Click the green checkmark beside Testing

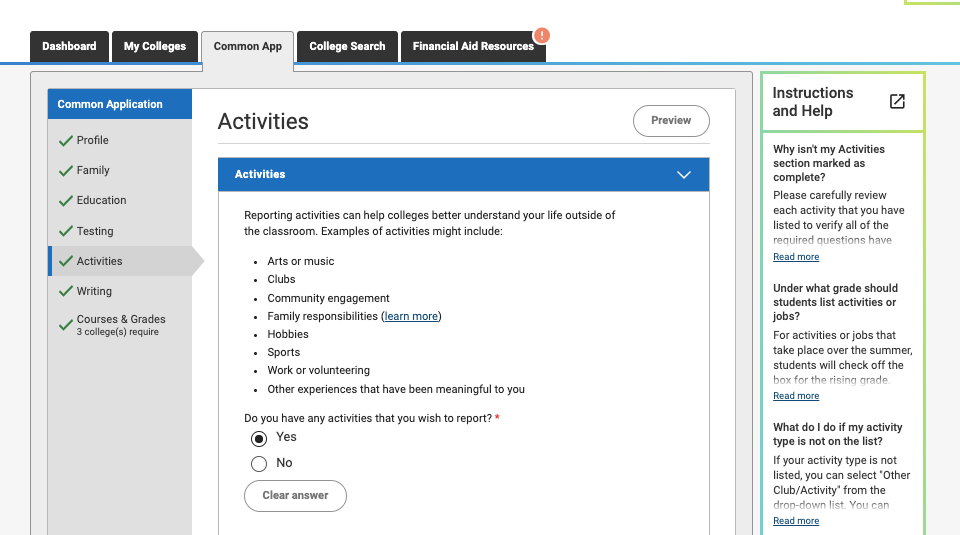tap(66, 231)
